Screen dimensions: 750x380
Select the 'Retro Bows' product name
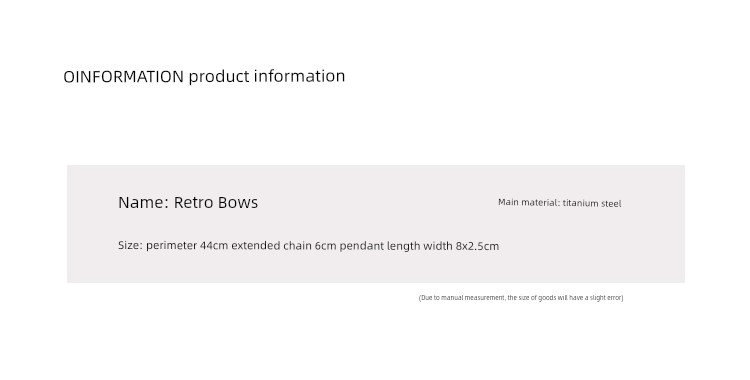(x=216, y=202)
